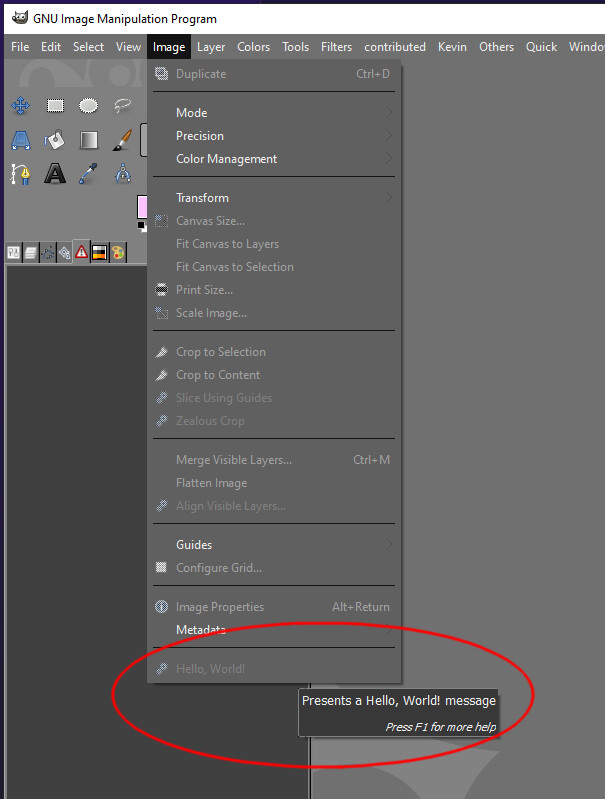Select the Bucket Fill tool
The height and width of the screenshot is (799, 605).
pyautogui.click(x=54, y=140)
